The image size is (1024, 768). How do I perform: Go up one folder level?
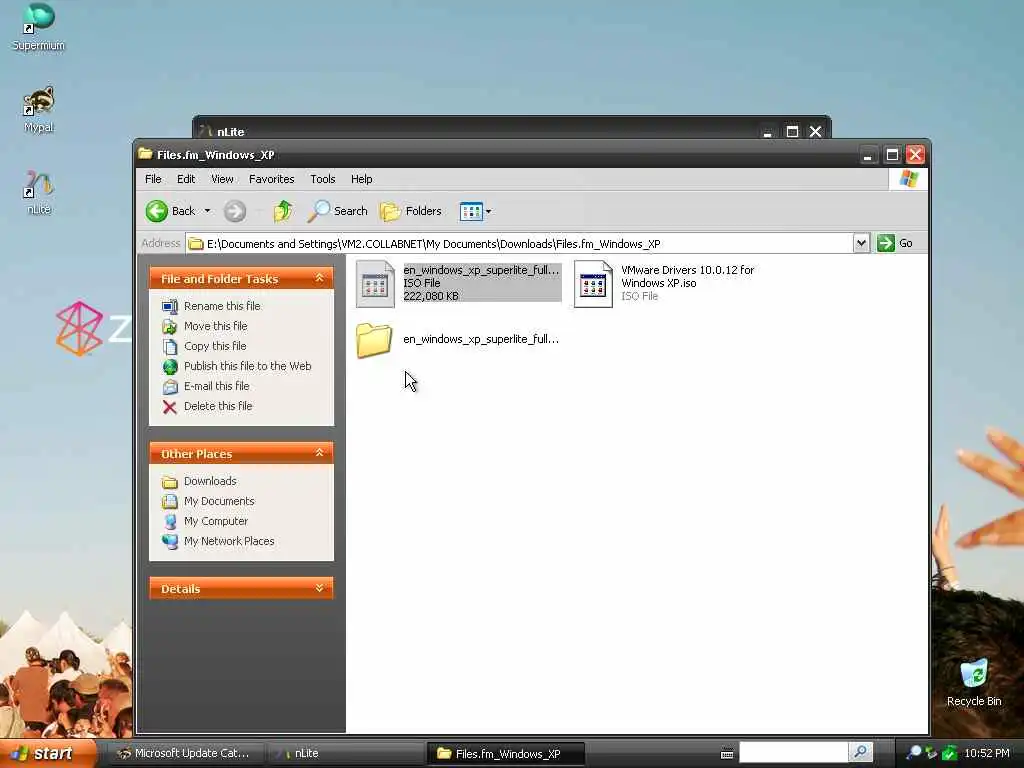(283, 211)
